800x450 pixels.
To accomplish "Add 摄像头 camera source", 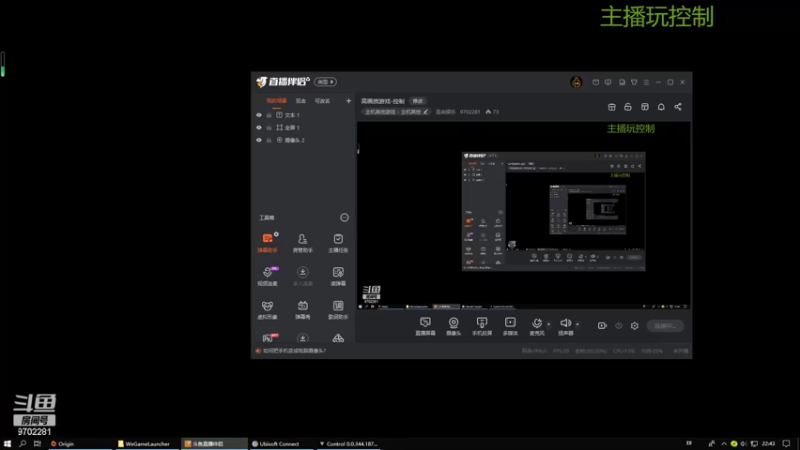I will point(454,327).
